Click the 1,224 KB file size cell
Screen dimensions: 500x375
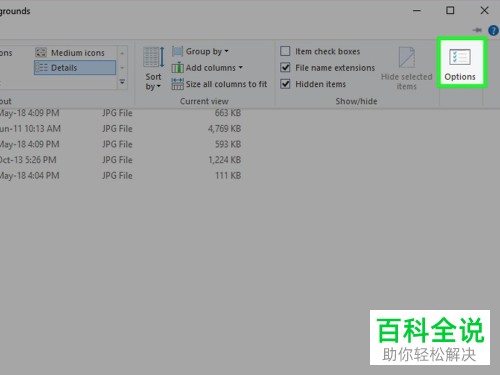click(224, 160)
